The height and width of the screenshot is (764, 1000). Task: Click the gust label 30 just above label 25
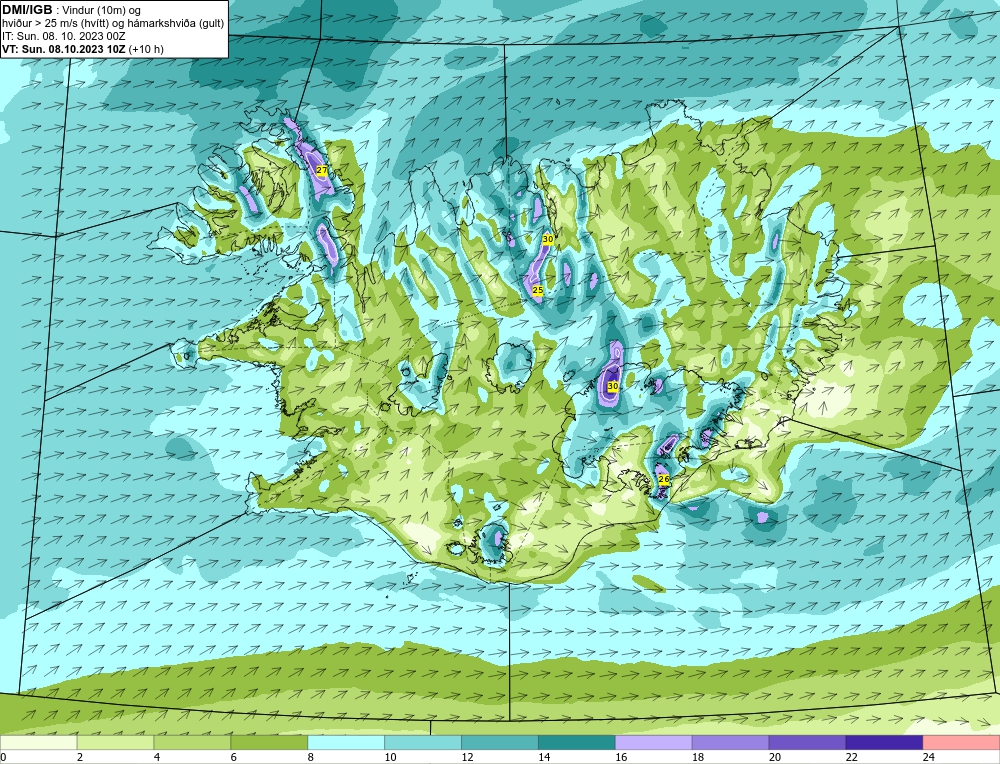click(x=548, y=239)
